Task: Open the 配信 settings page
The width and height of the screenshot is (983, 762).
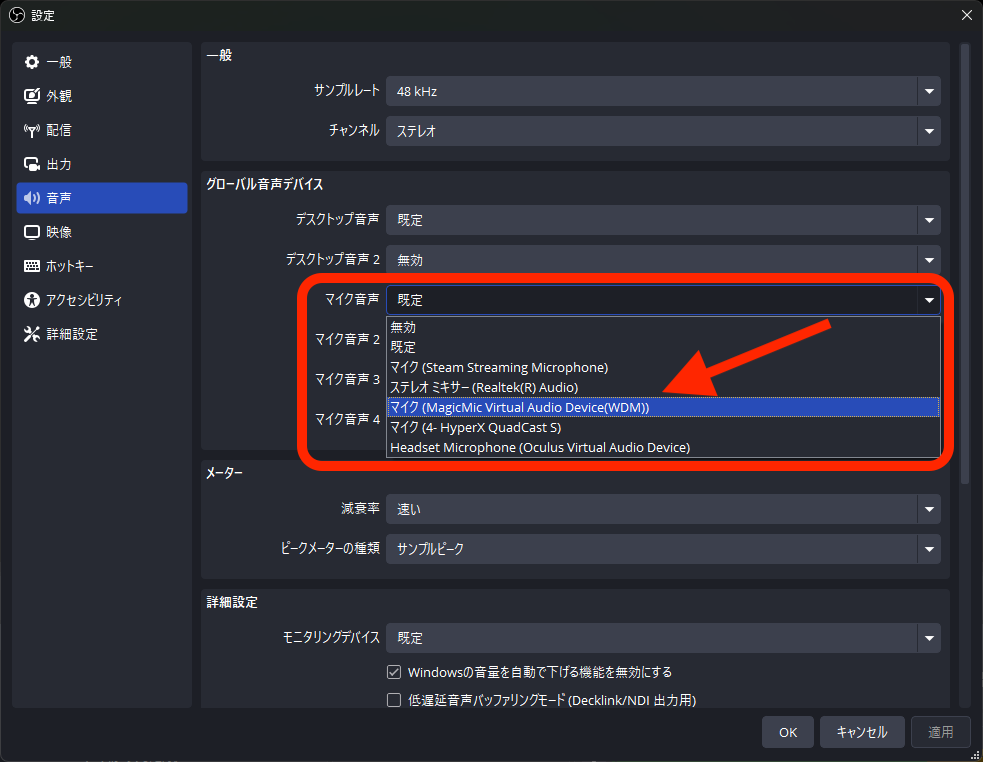Action: pyautogui.click(x=102, y=130)
